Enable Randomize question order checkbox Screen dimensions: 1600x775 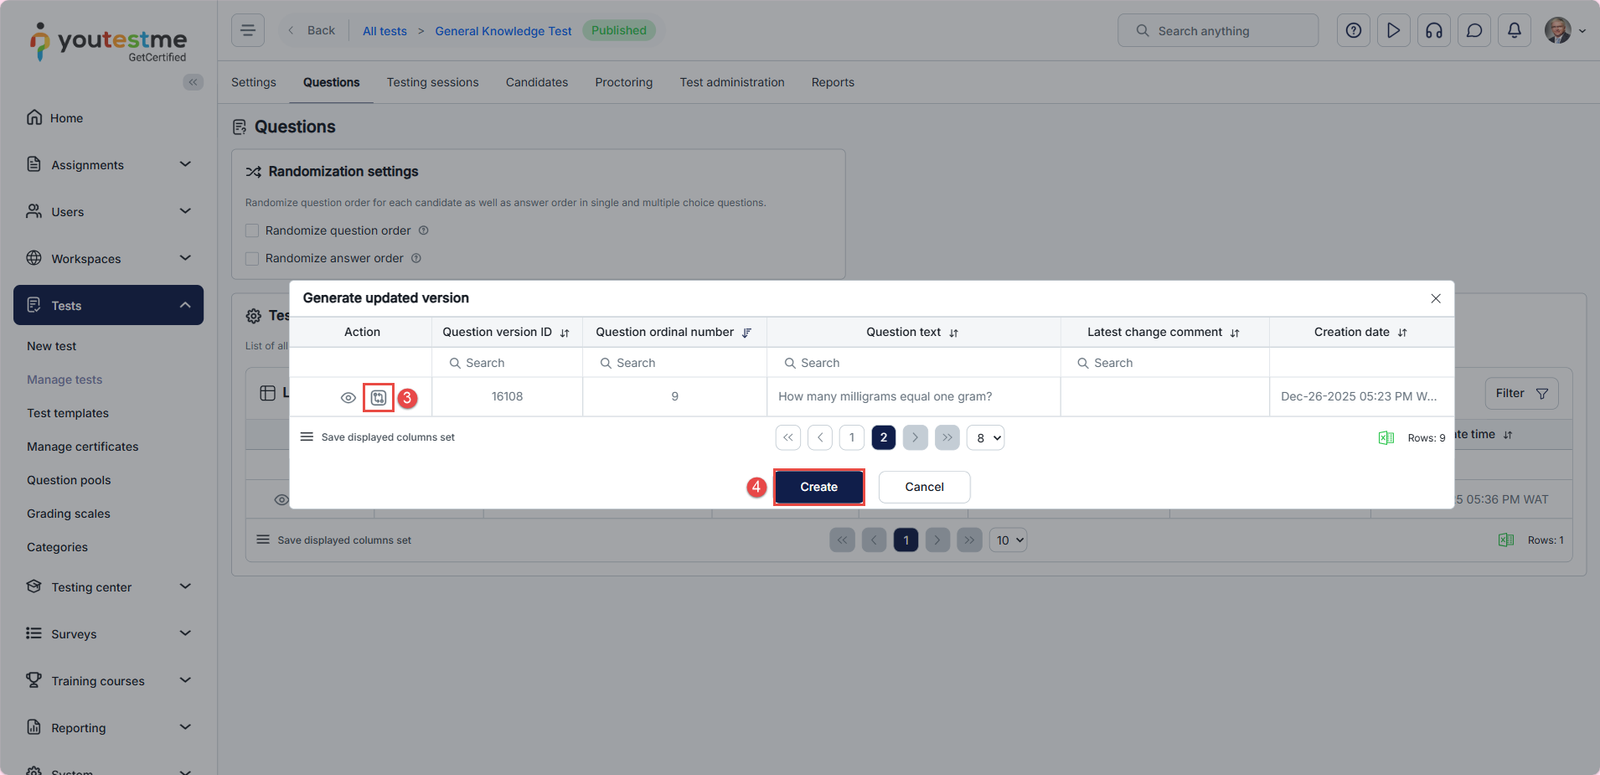click(x=252, y=231)
